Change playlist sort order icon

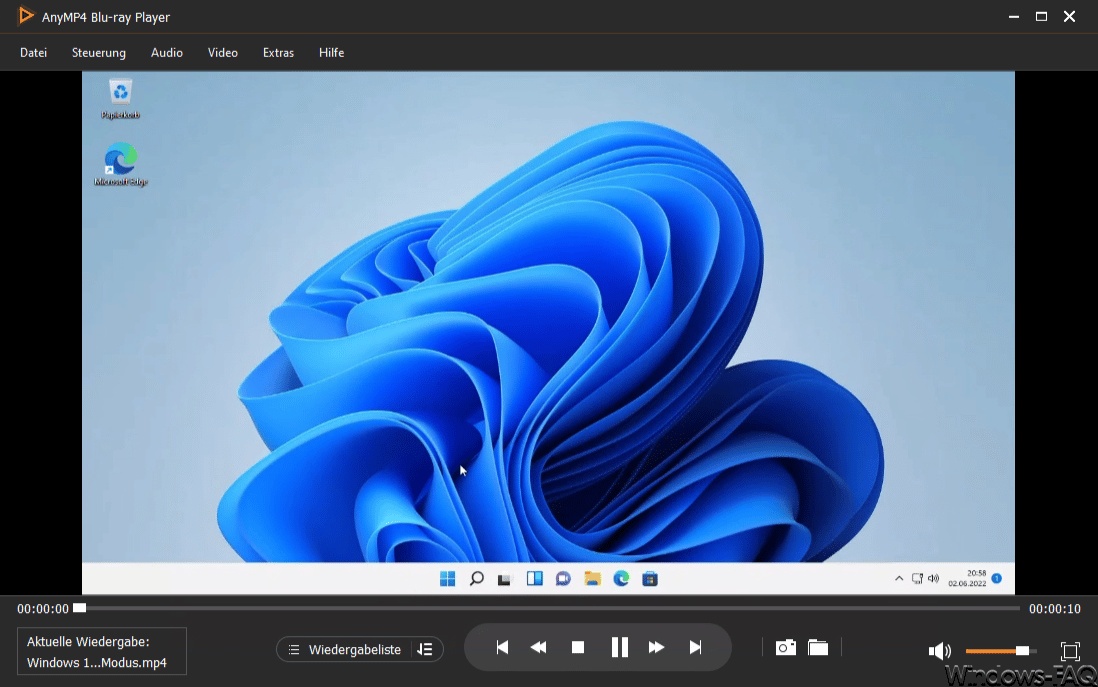point(425,650)
